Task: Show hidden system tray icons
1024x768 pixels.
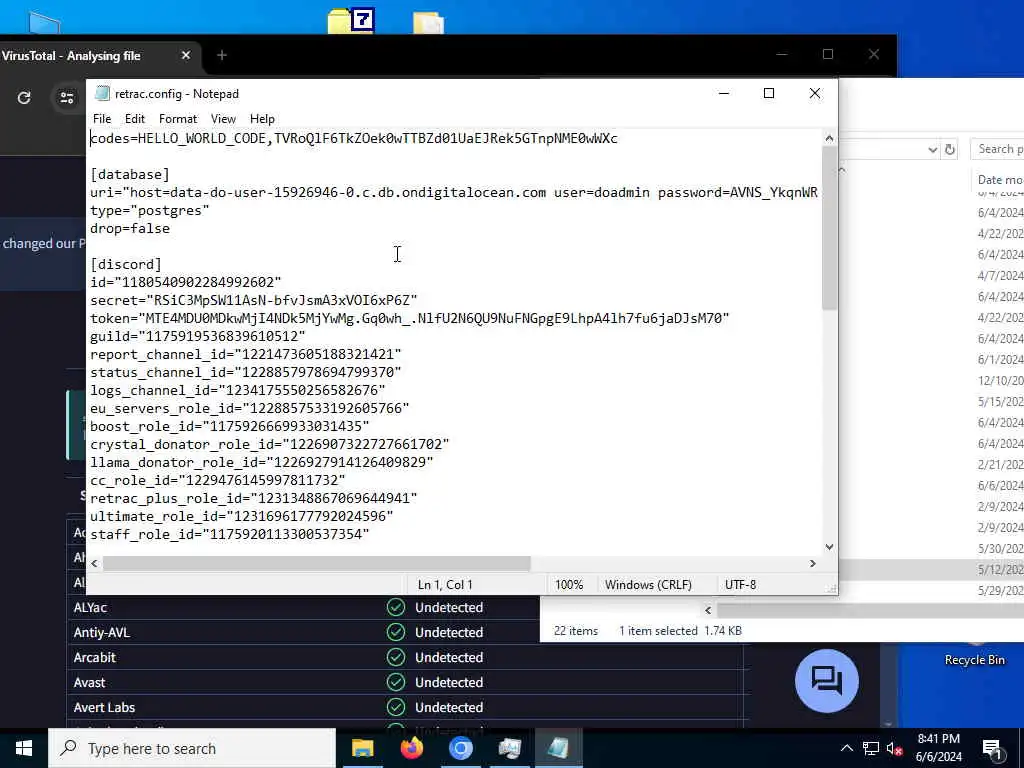Action: click(x=846, y=748)
